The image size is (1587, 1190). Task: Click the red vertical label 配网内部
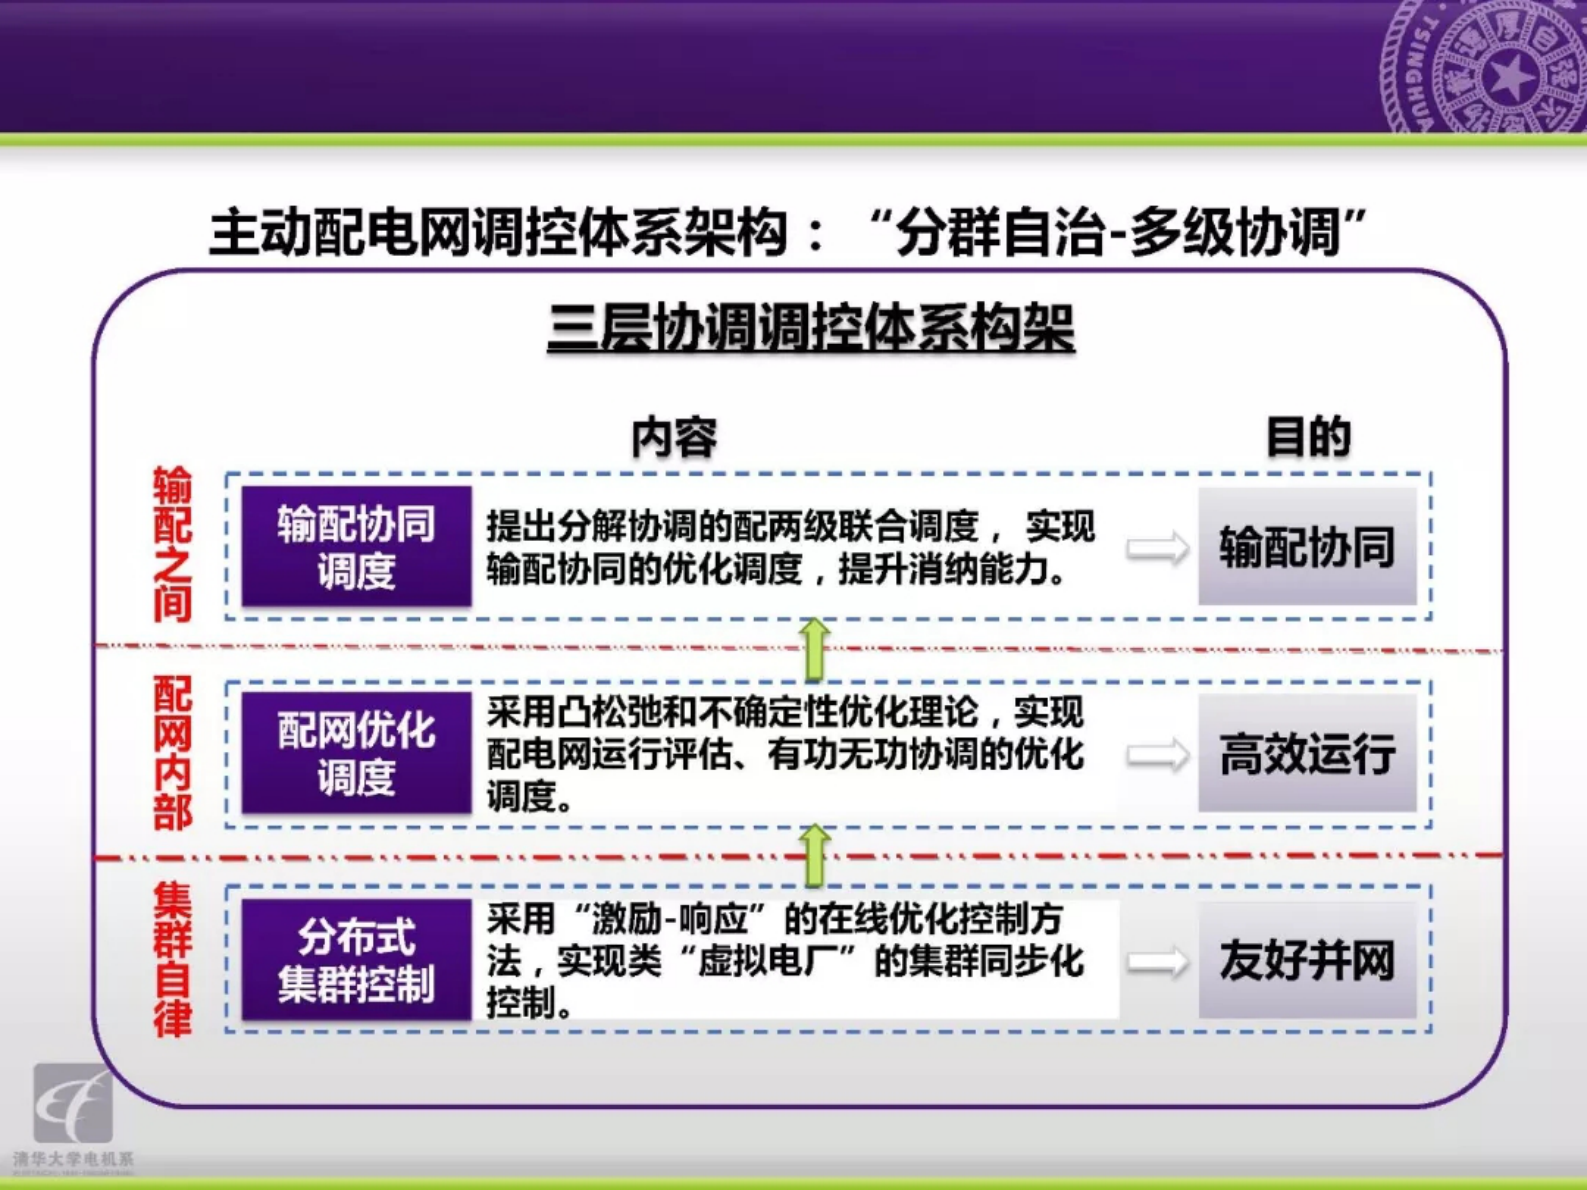coord(172,753)
